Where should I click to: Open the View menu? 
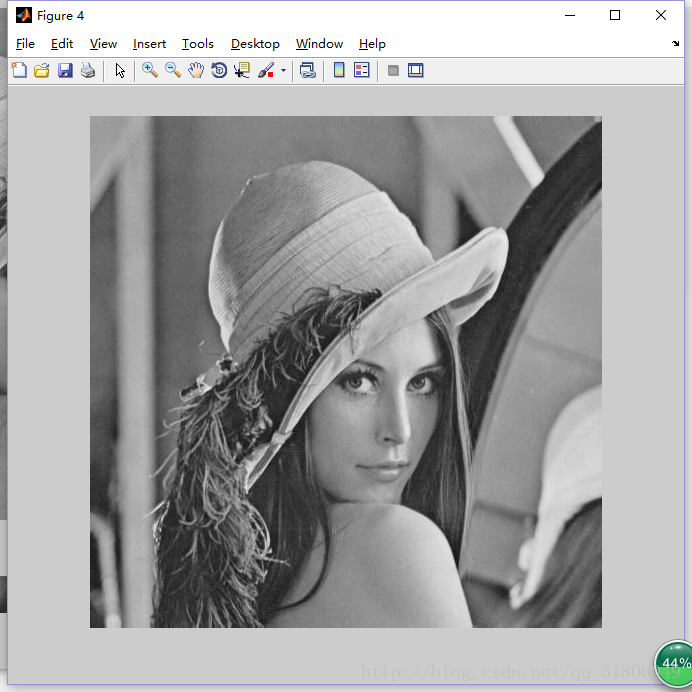pos(103,44)
